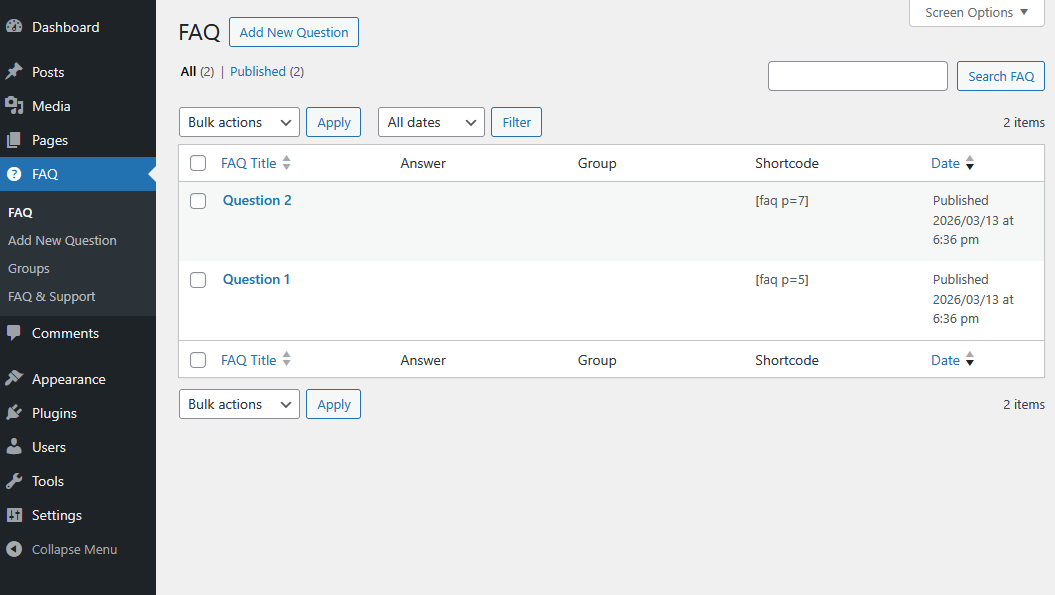Open the Users menu item

click(x=78, y=447)
